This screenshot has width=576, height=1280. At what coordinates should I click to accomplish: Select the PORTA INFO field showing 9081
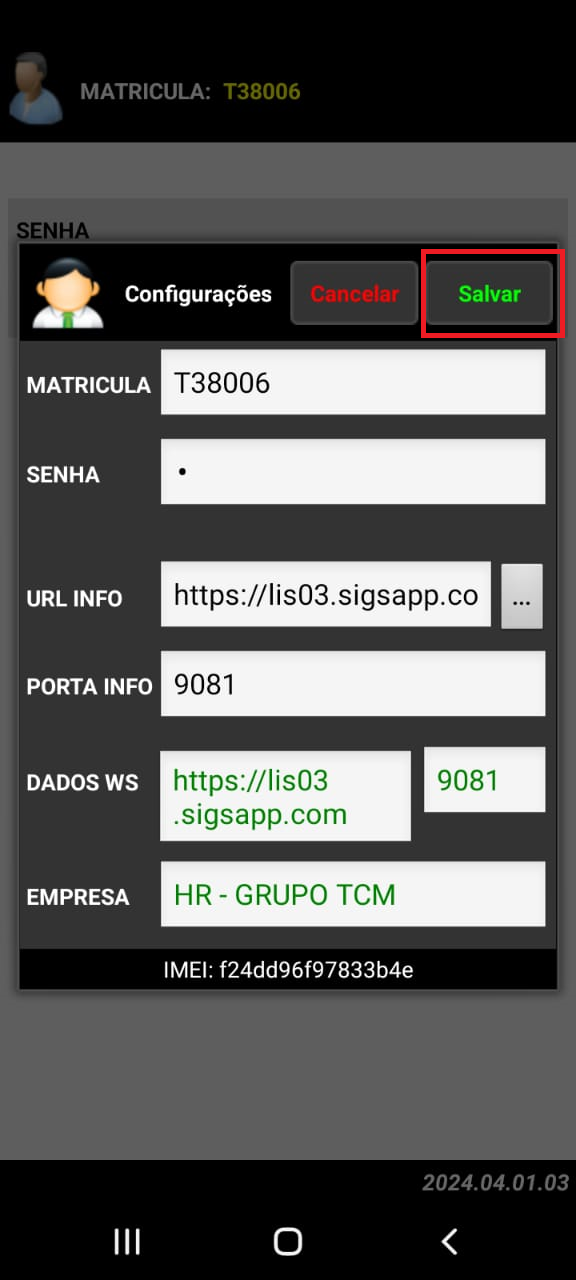click(353, 684)
